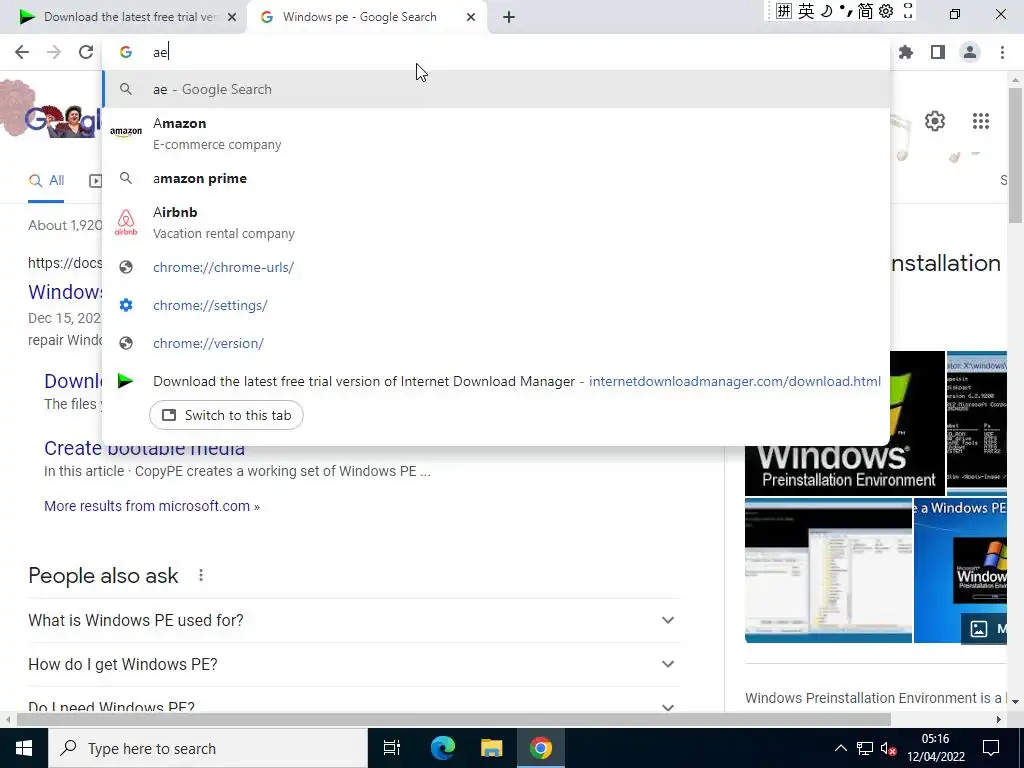Click the Chrome icon on the taskbar
The width and height of the screenshot is (1024, 768).
(541, 748)
